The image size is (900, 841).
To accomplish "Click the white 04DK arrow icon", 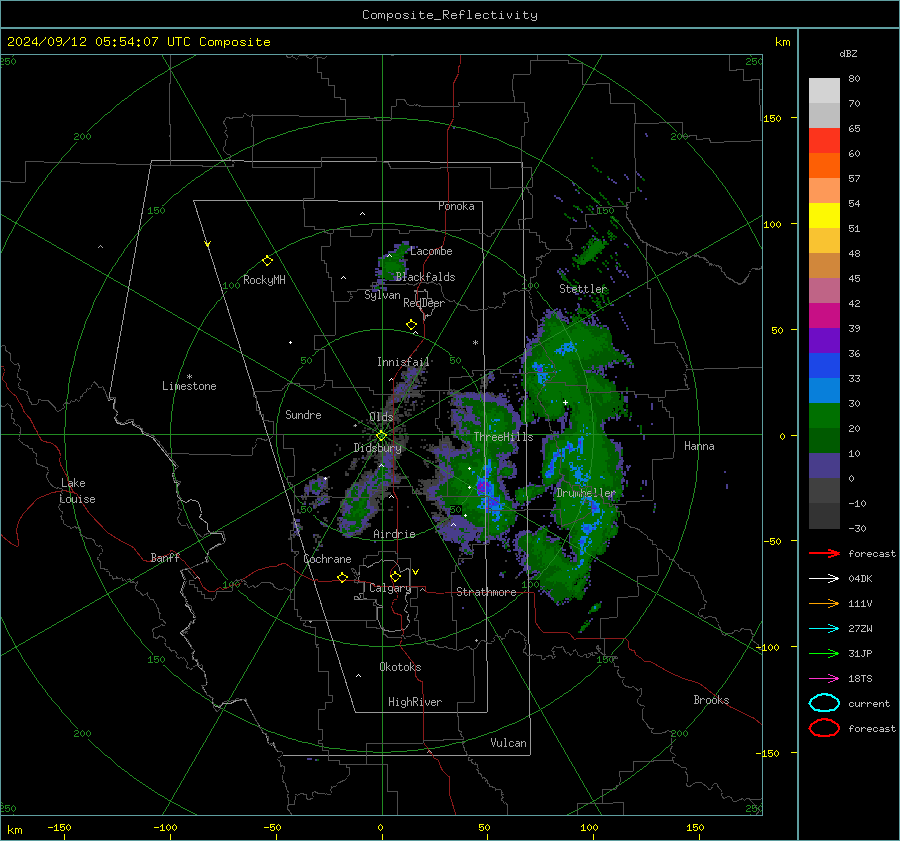I will (x=824, y=579).
